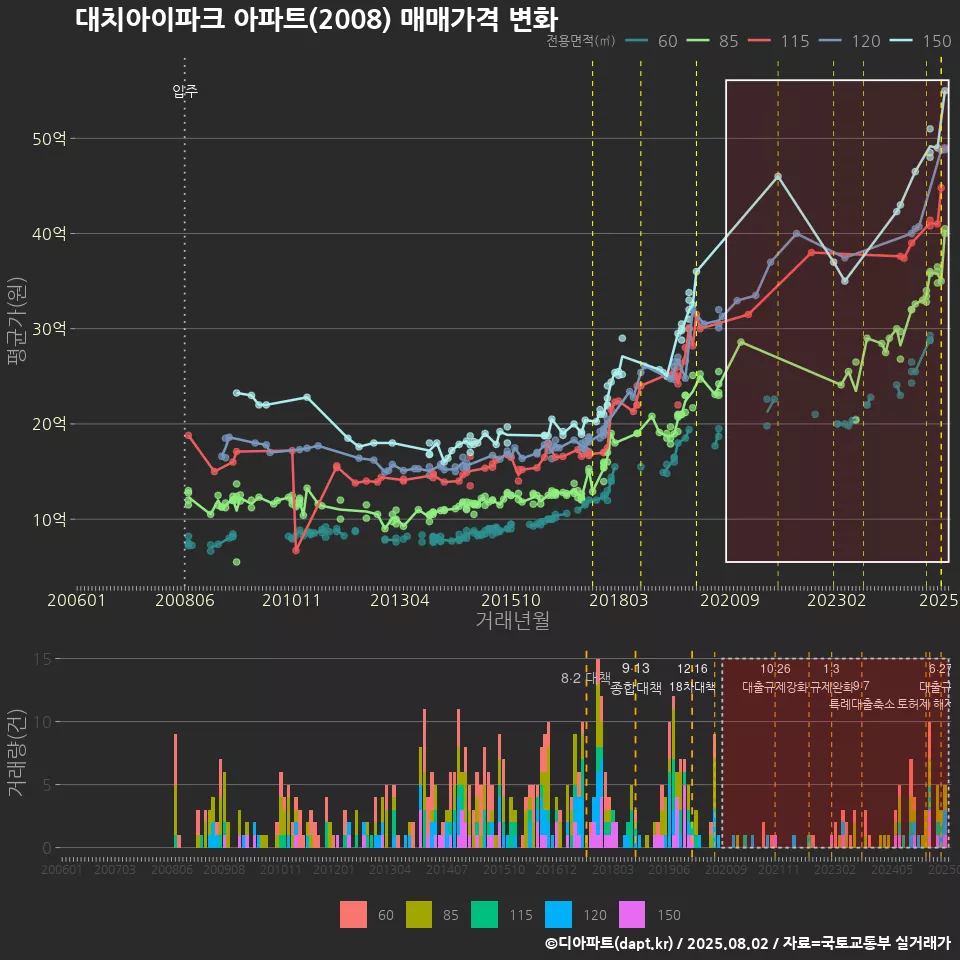960x960 pixels.
Task: Click the 201407 tick label on volume chart
Action: pyautogui.click(x=447, y=869)
